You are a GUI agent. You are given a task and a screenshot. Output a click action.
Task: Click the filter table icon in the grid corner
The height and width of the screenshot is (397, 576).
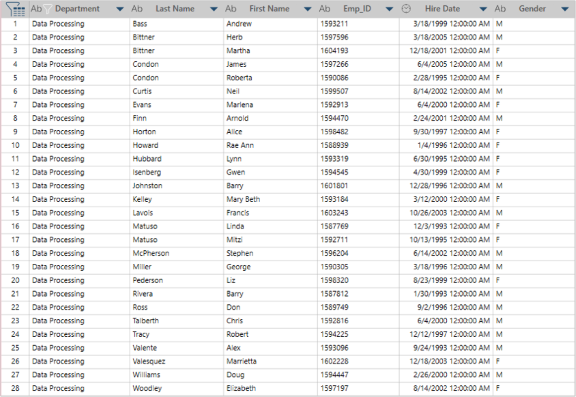pos(15,9)
